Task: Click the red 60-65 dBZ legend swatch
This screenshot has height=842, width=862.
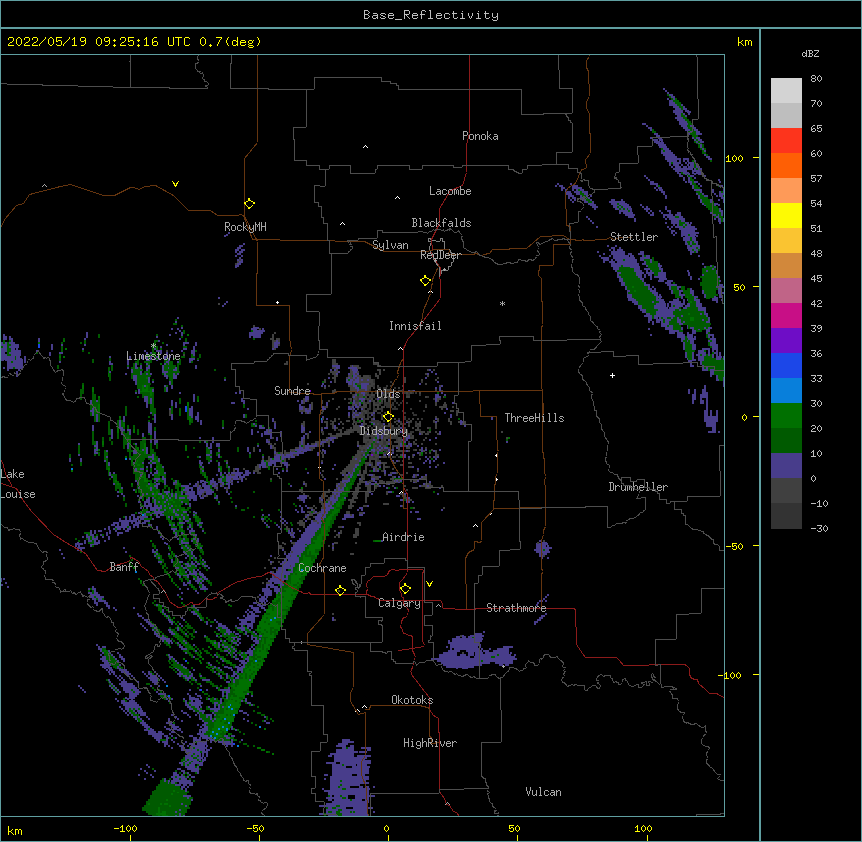Action: (786, 141)
